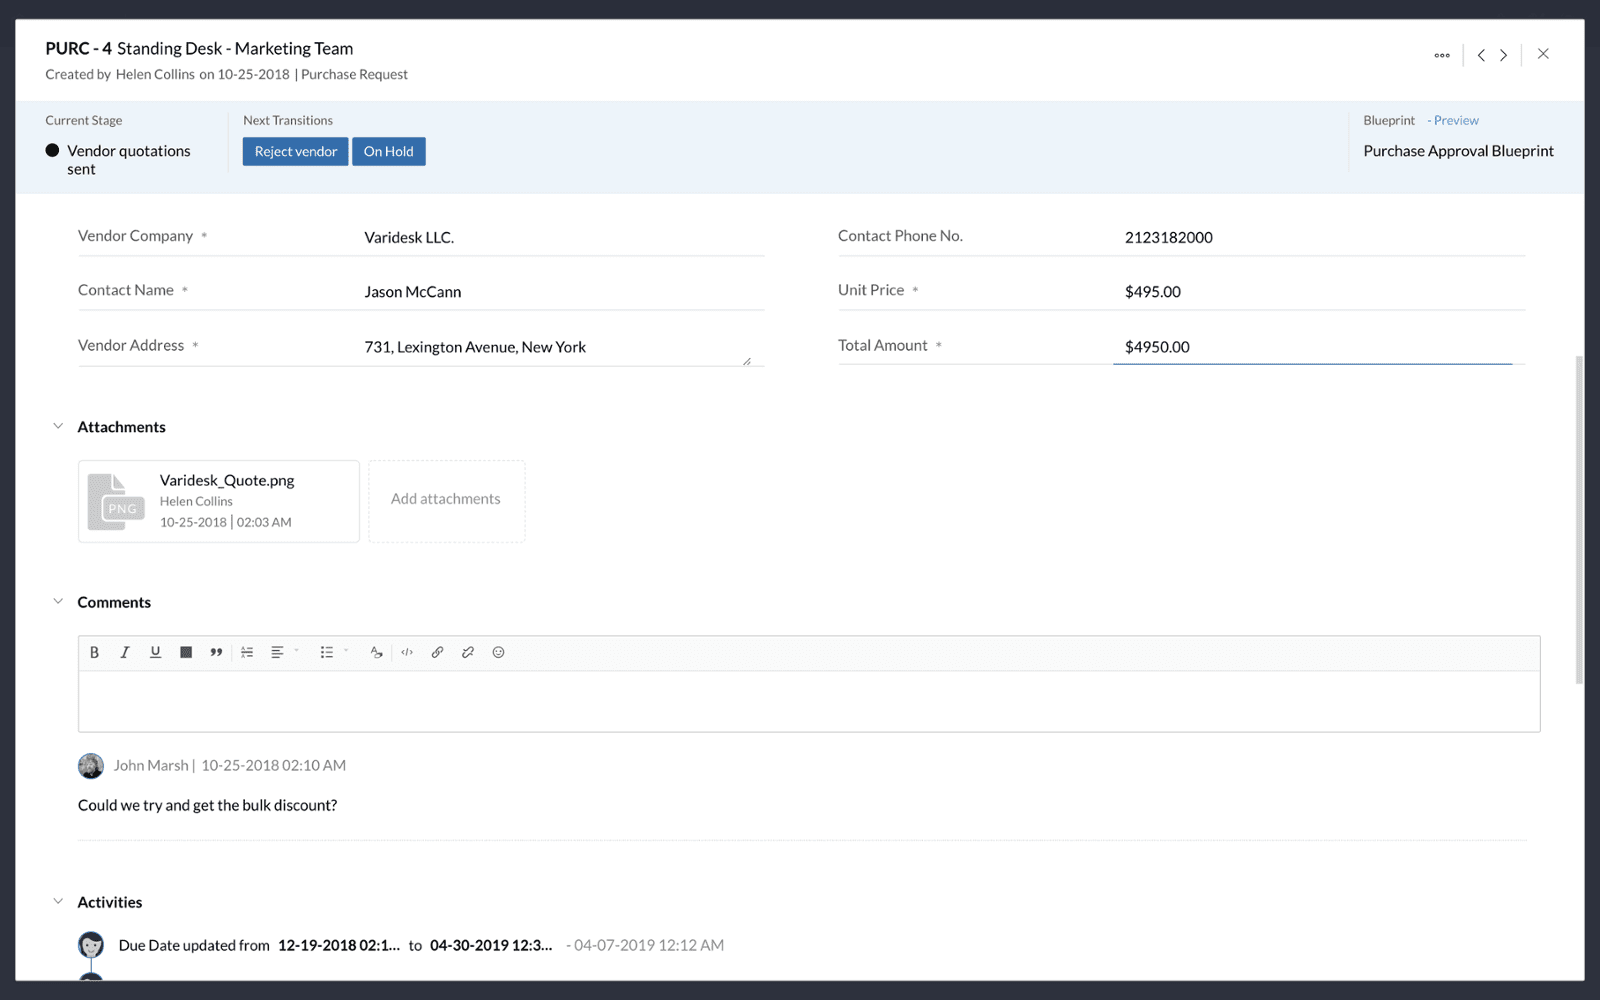1600x1000 pixels.
Task: Collapse the Activities section
Action: pos(58,901)
